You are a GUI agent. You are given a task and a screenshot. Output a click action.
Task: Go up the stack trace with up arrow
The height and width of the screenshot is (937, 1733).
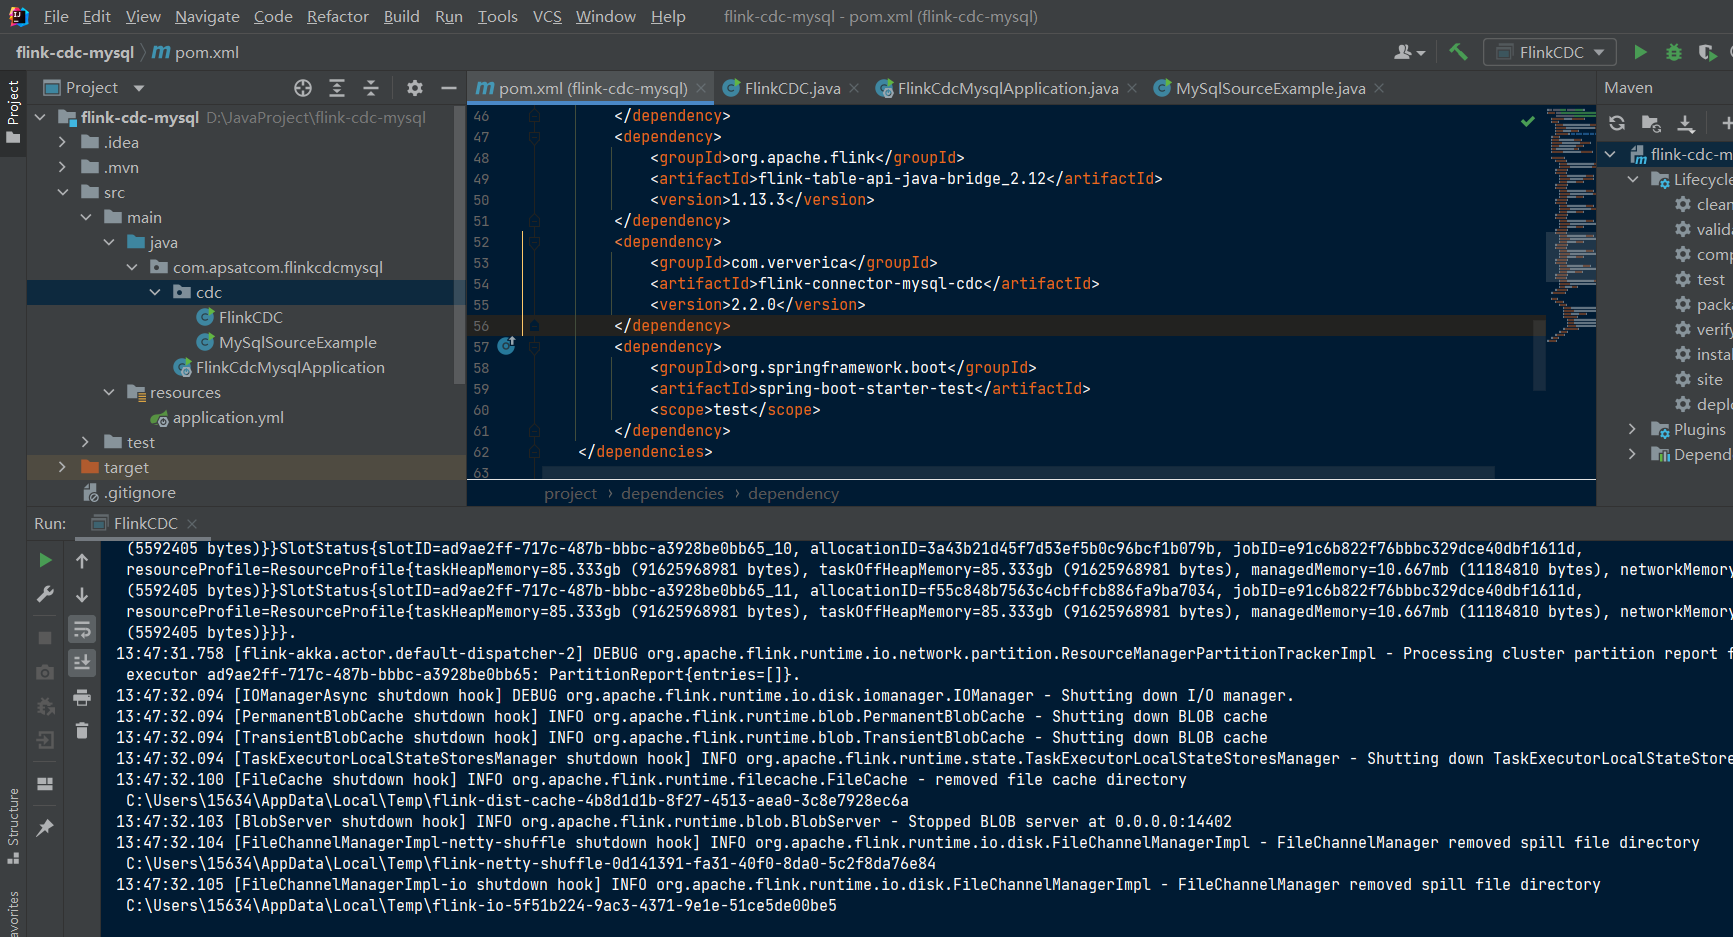(82, 561)
